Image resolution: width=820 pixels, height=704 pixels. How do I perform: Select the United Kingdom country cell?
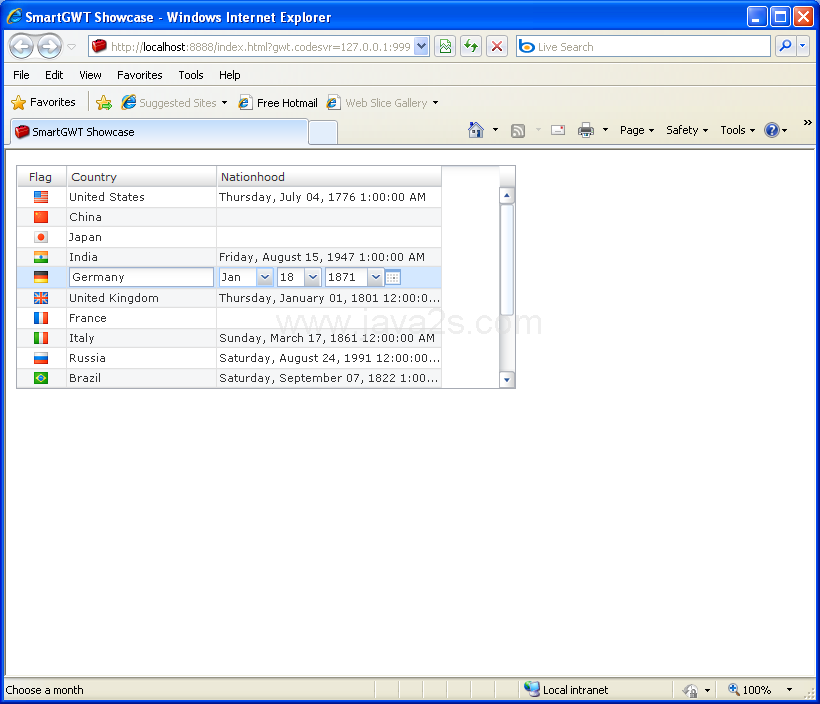[x=141, y=298]
